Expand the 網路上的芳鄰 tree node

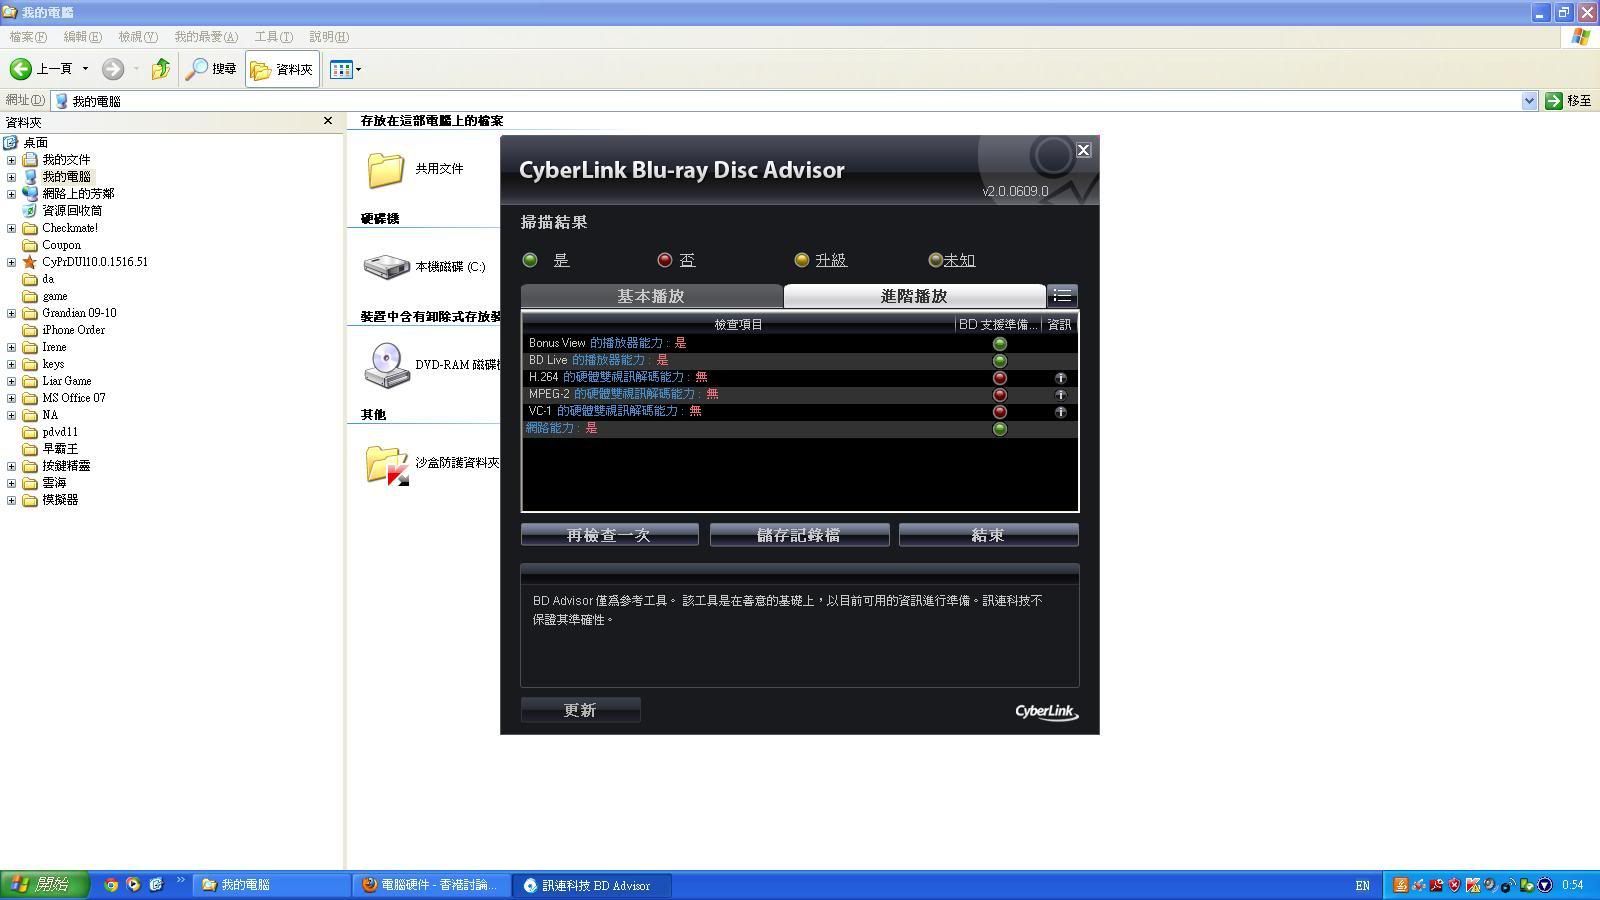11,194
